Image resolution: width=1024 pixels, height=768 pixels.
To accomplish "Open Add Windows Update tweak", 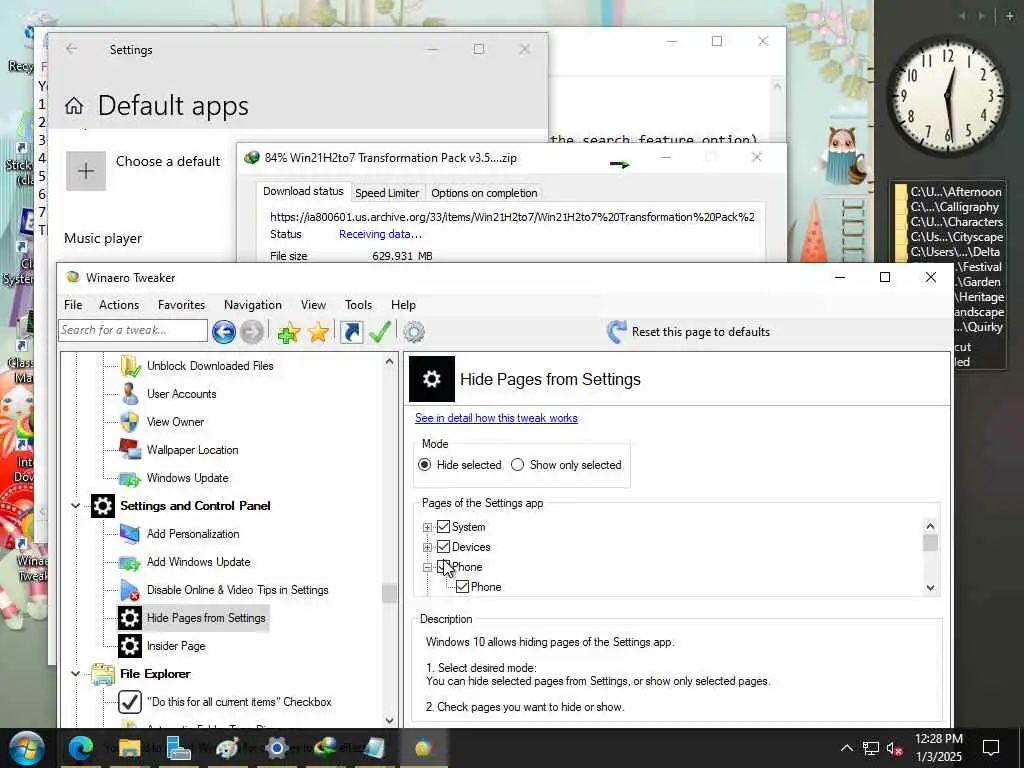I will [x=199, y=562].
